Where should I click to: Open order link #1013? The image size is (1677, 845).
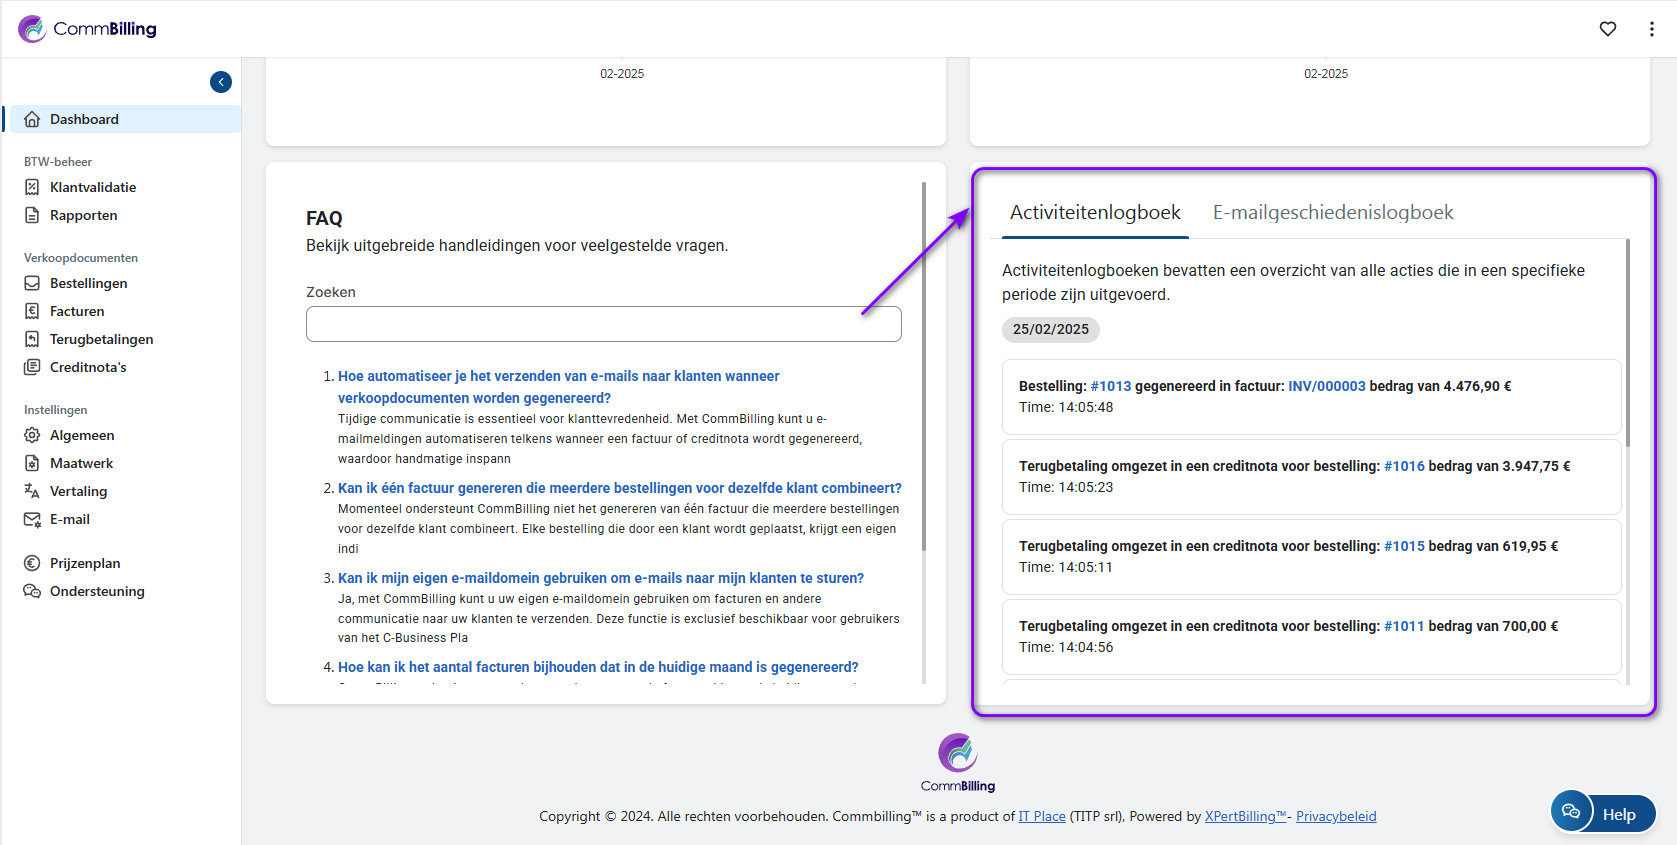pos(1110,386)
